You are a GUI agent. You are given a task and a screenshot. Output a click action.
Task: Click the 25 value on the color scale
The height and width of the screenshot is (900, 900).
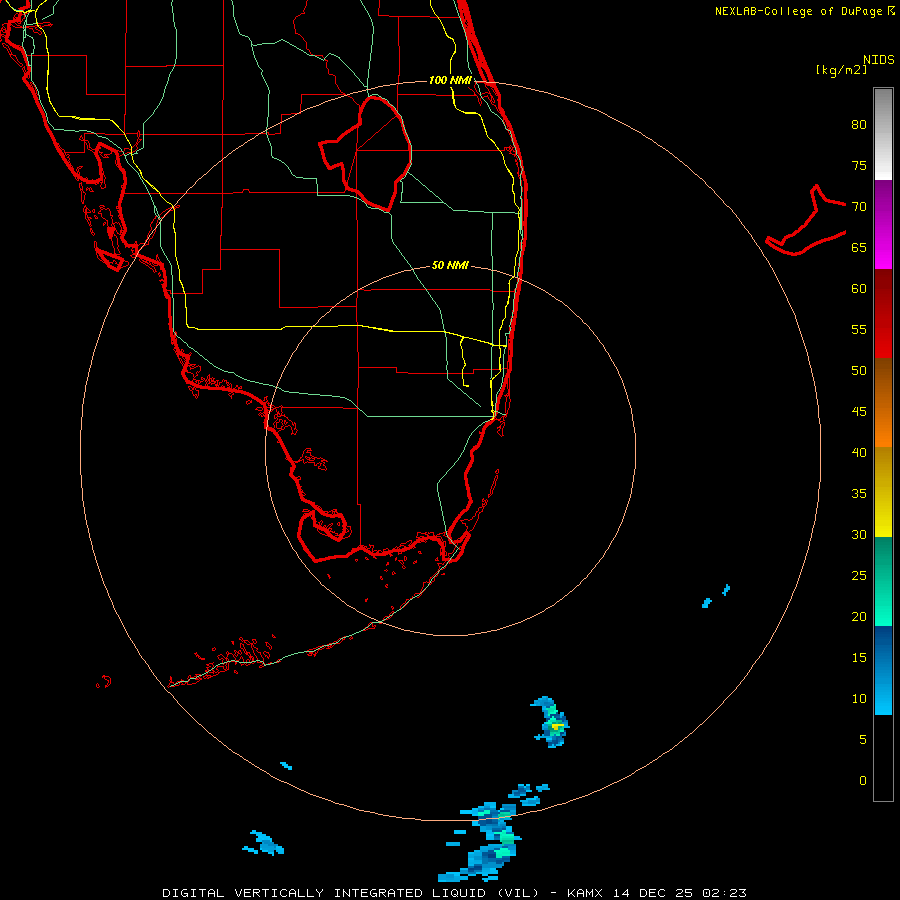pyautogui.click(x=859, y=576)
